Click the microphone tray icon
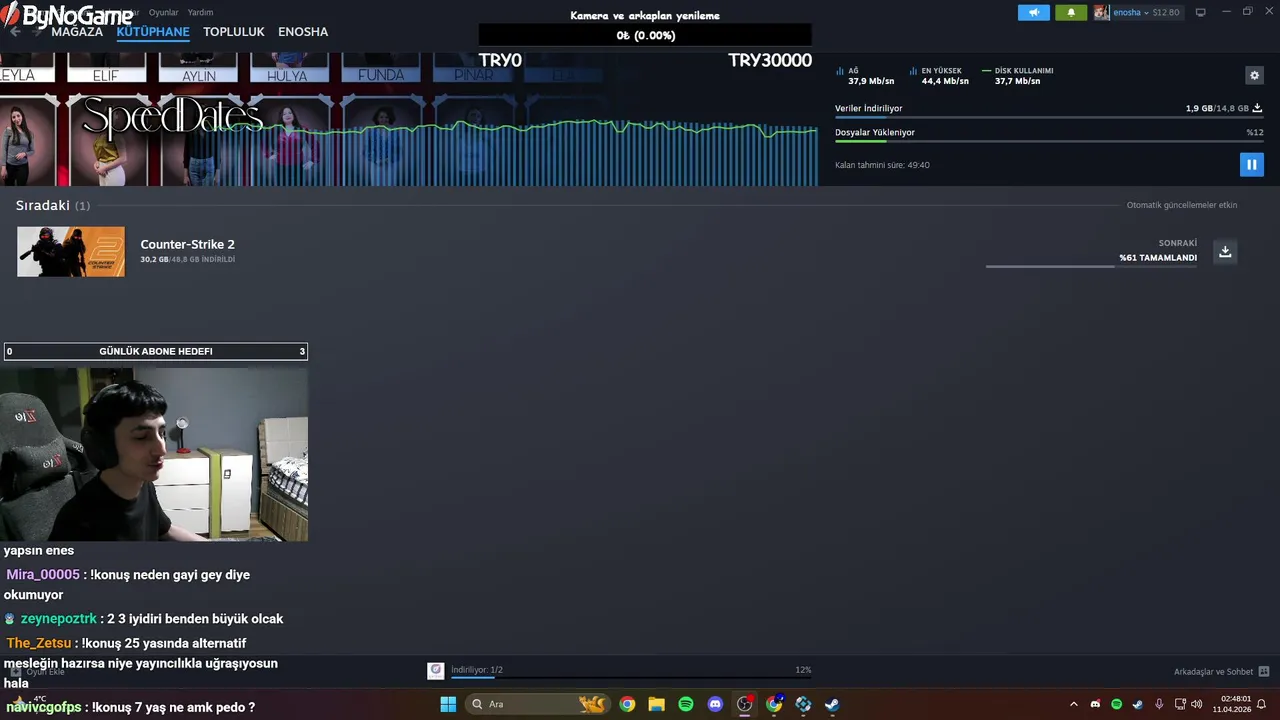The image size is (1280, 720). click(1159, 704)
